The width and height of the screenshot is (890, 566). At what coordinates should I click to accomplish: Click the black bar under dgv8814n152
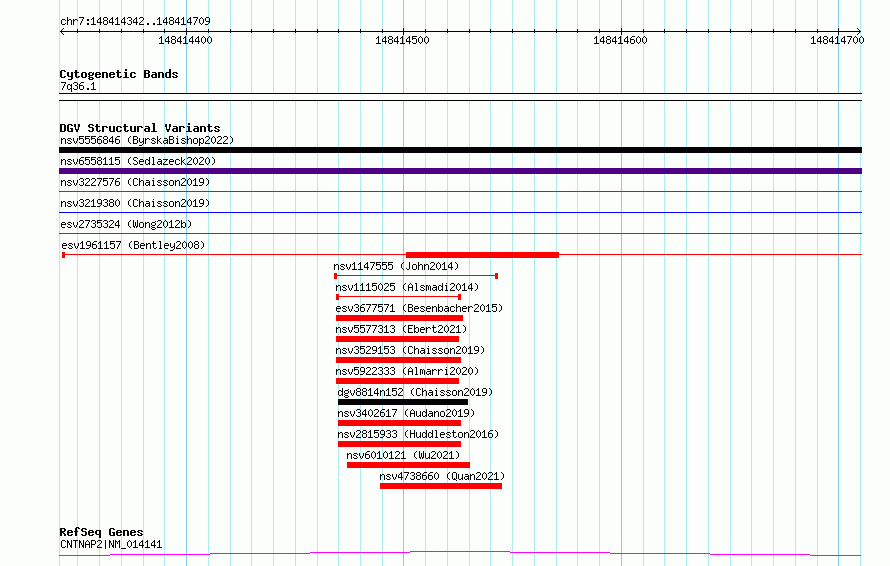[x=402, y=402]
